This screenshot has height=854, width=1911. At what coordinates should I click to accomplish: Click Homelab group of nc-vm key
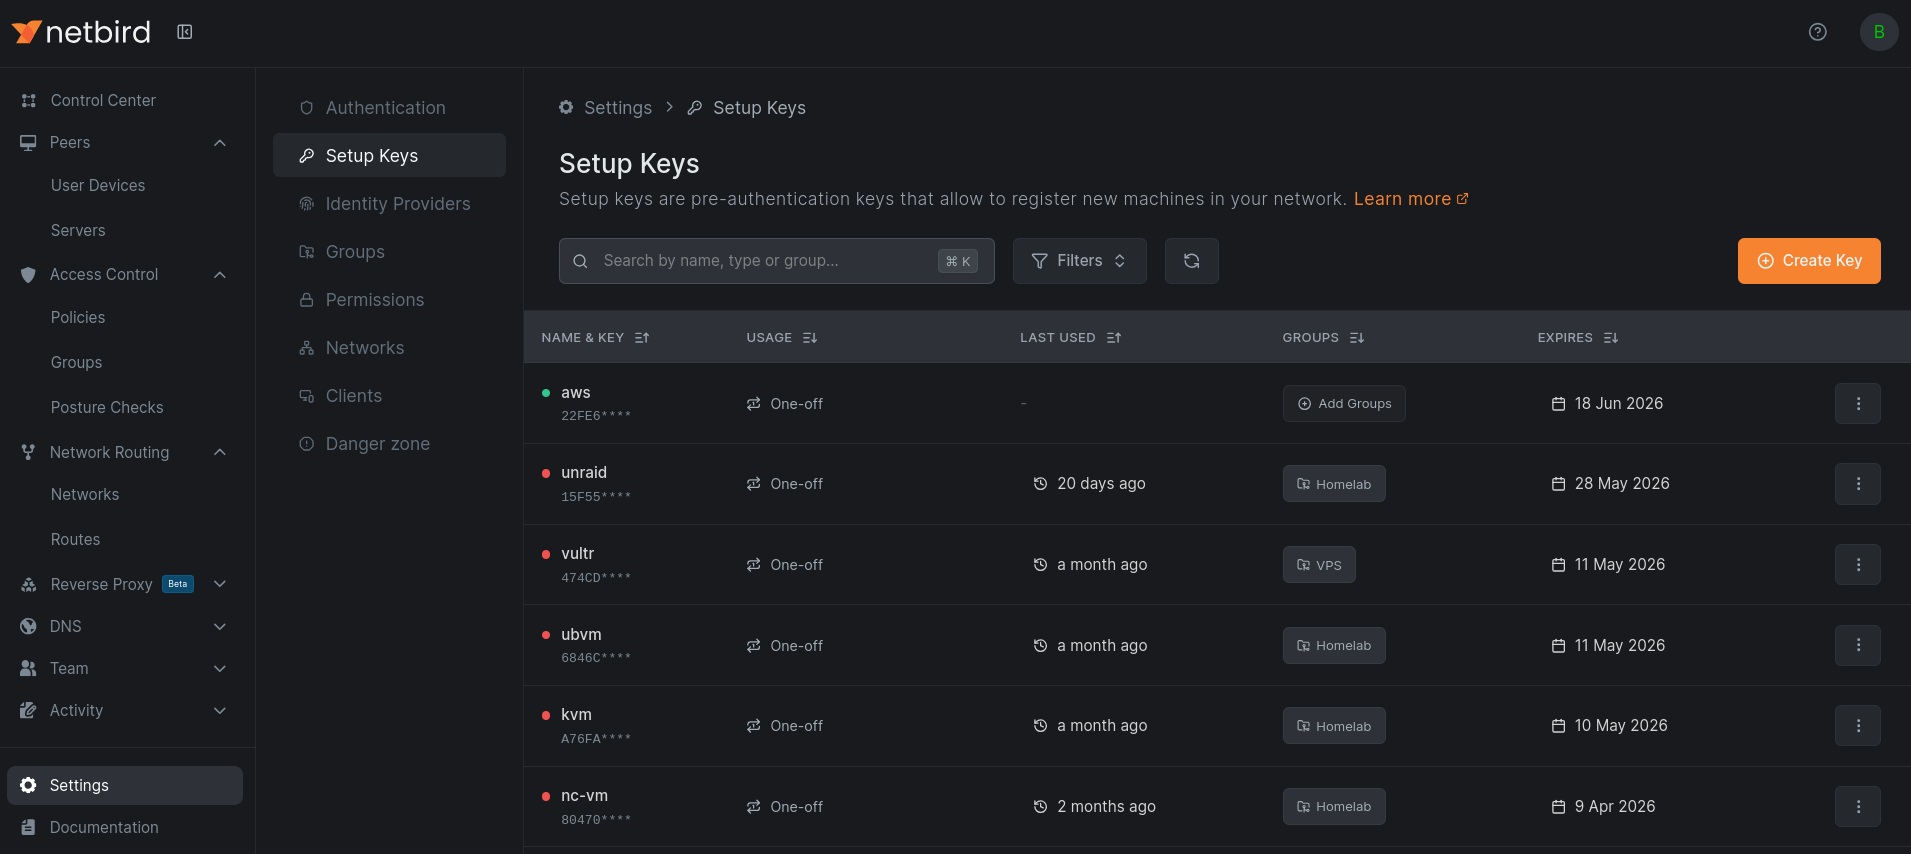pyautogui.click(x=1334, y=807)
